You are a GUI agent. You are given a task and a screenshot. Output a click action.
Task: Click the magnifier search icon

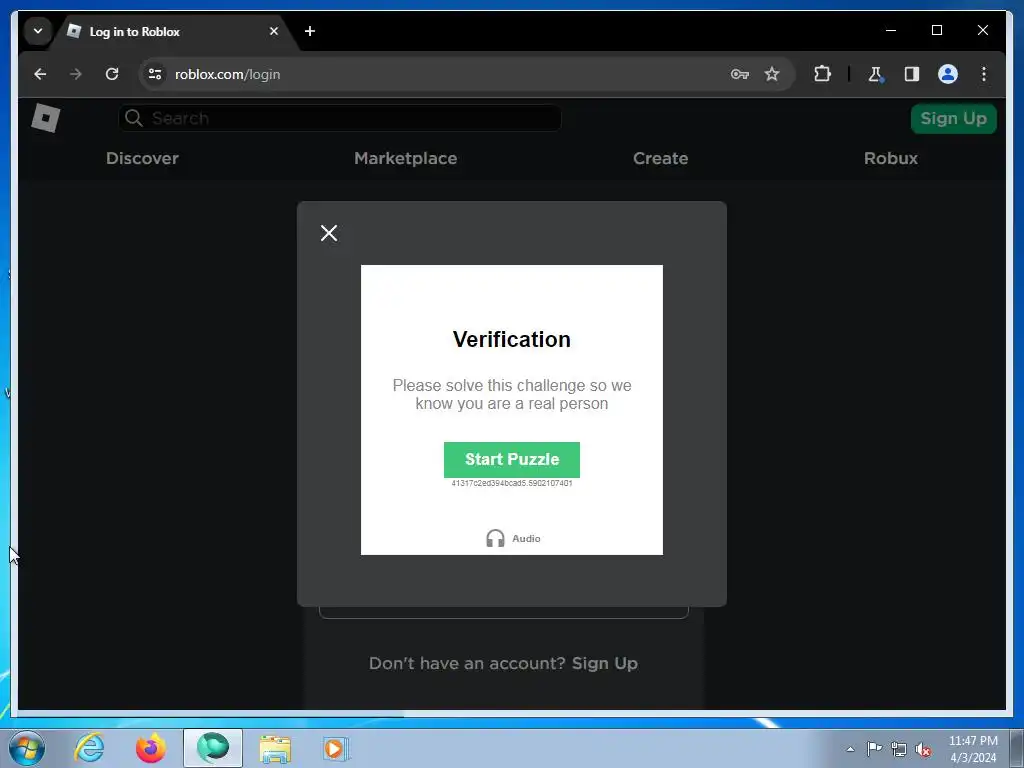coord(134,118)
